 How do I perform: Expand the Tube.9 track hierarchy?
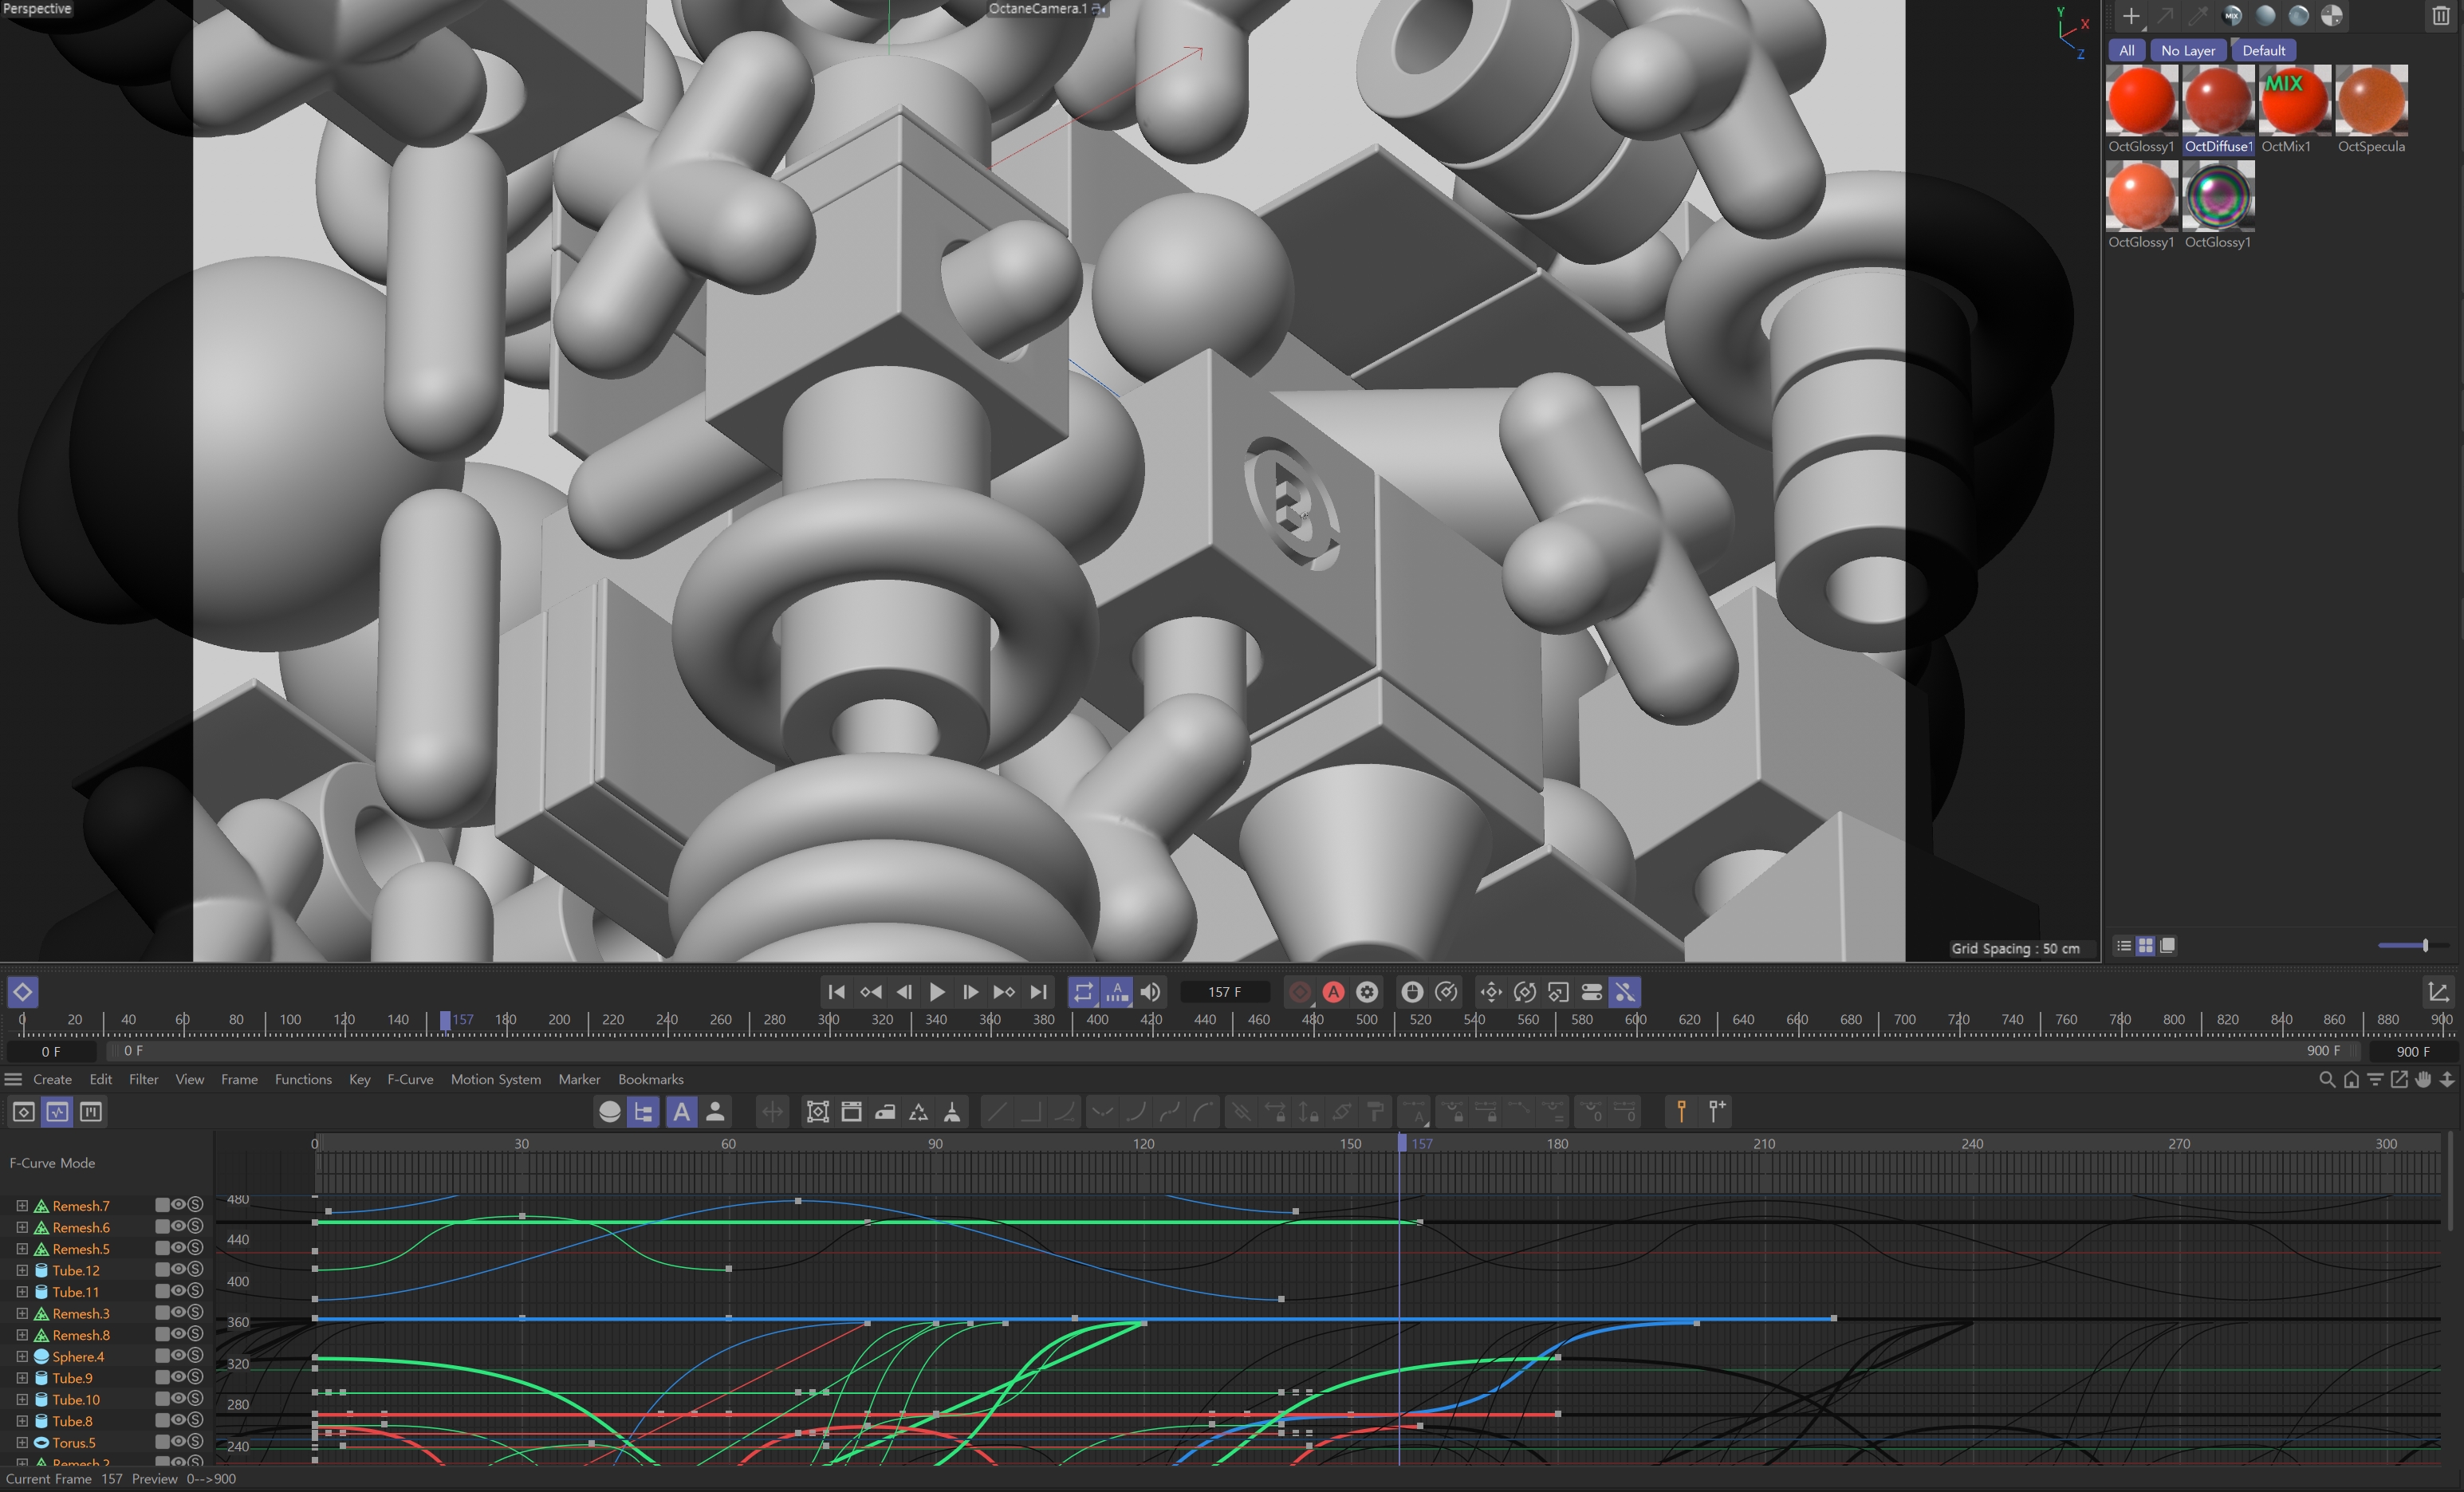point(22,1378)
